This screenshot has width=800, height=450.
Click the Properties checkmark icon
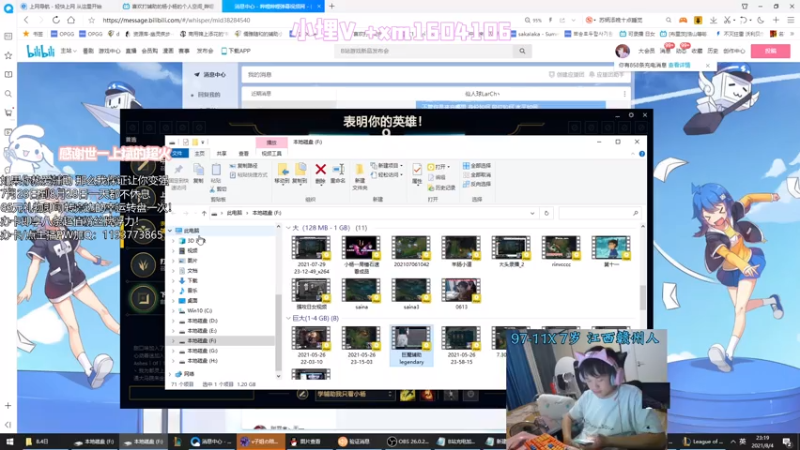pyautogui.click(x=417, y=170)
